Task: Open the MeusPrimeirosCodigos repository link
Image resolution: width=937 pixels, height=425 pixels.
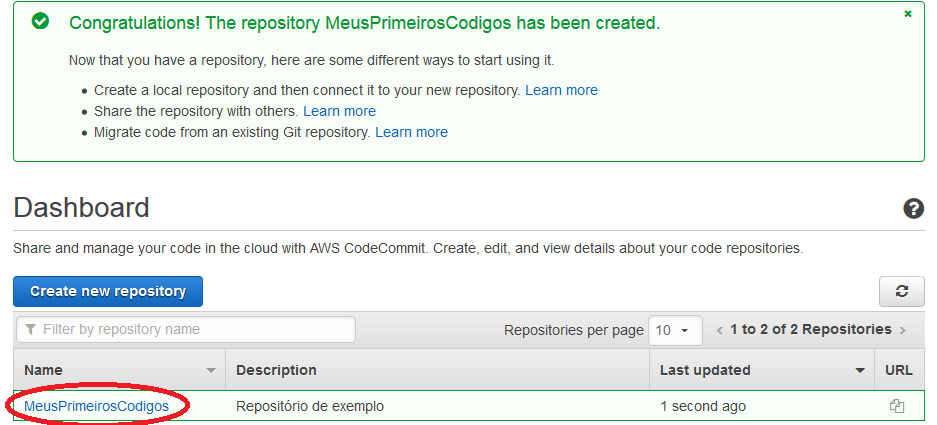Action: pos(96,406)
